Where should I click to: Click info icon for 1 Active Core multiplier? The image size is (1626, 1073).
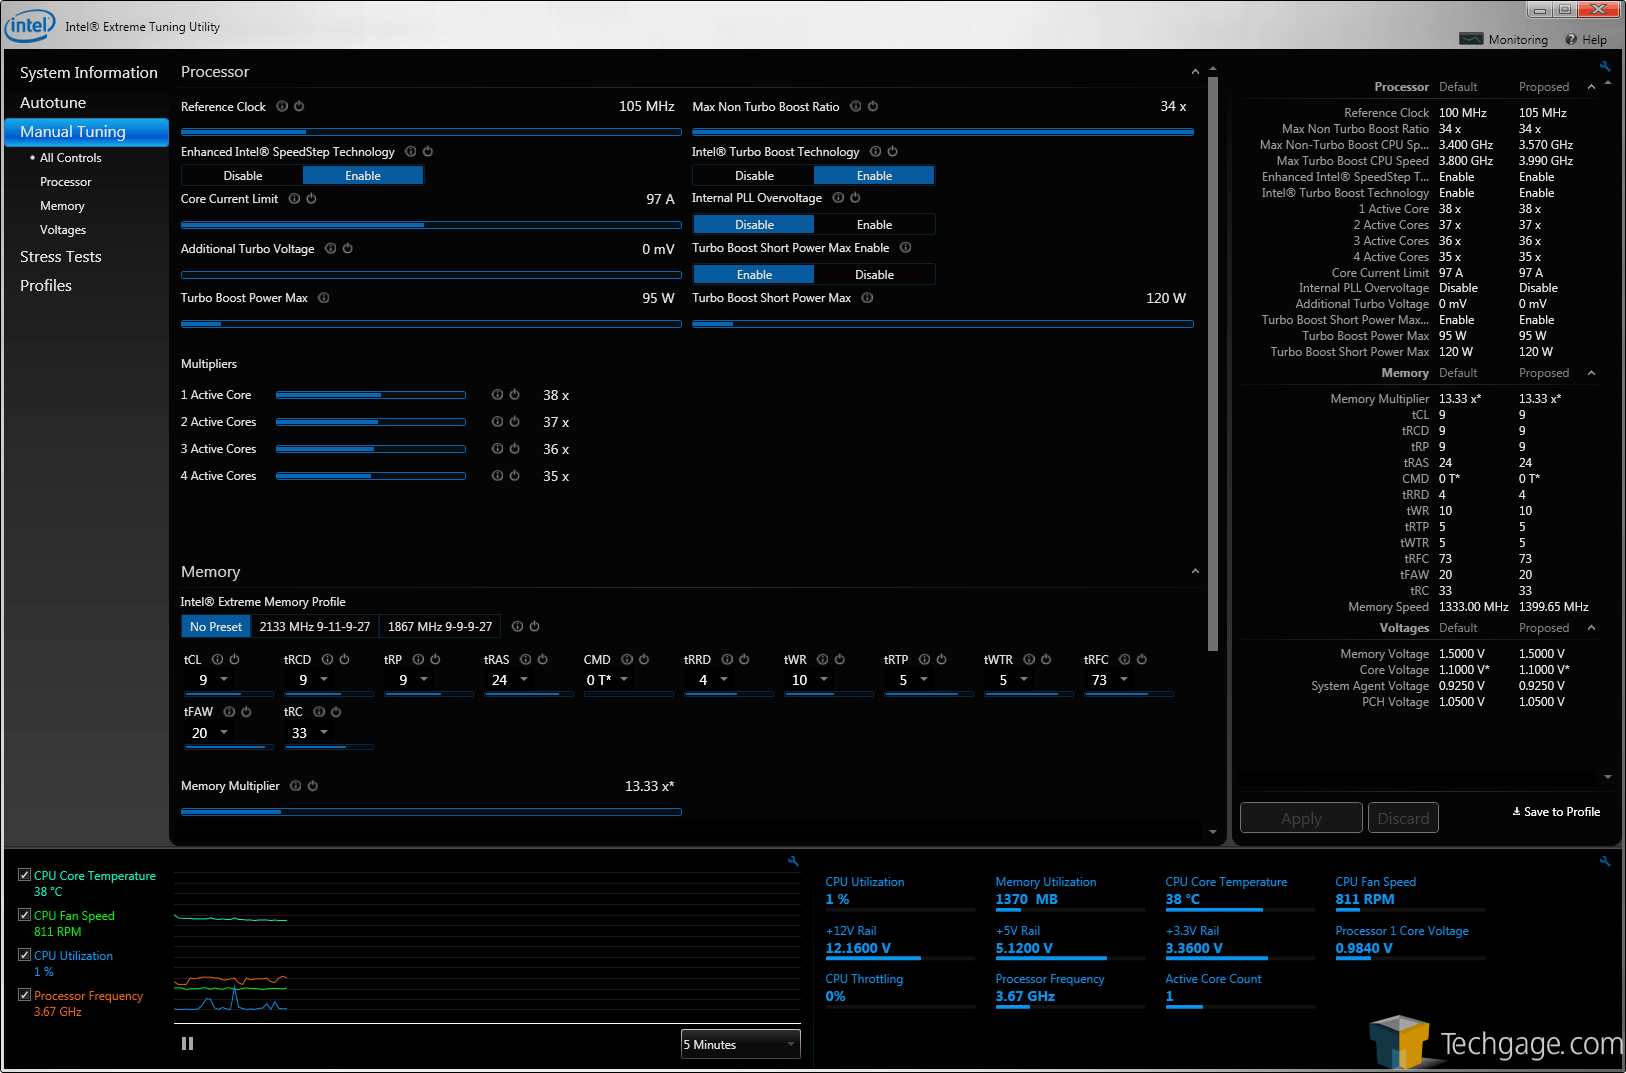click(498, 395)
